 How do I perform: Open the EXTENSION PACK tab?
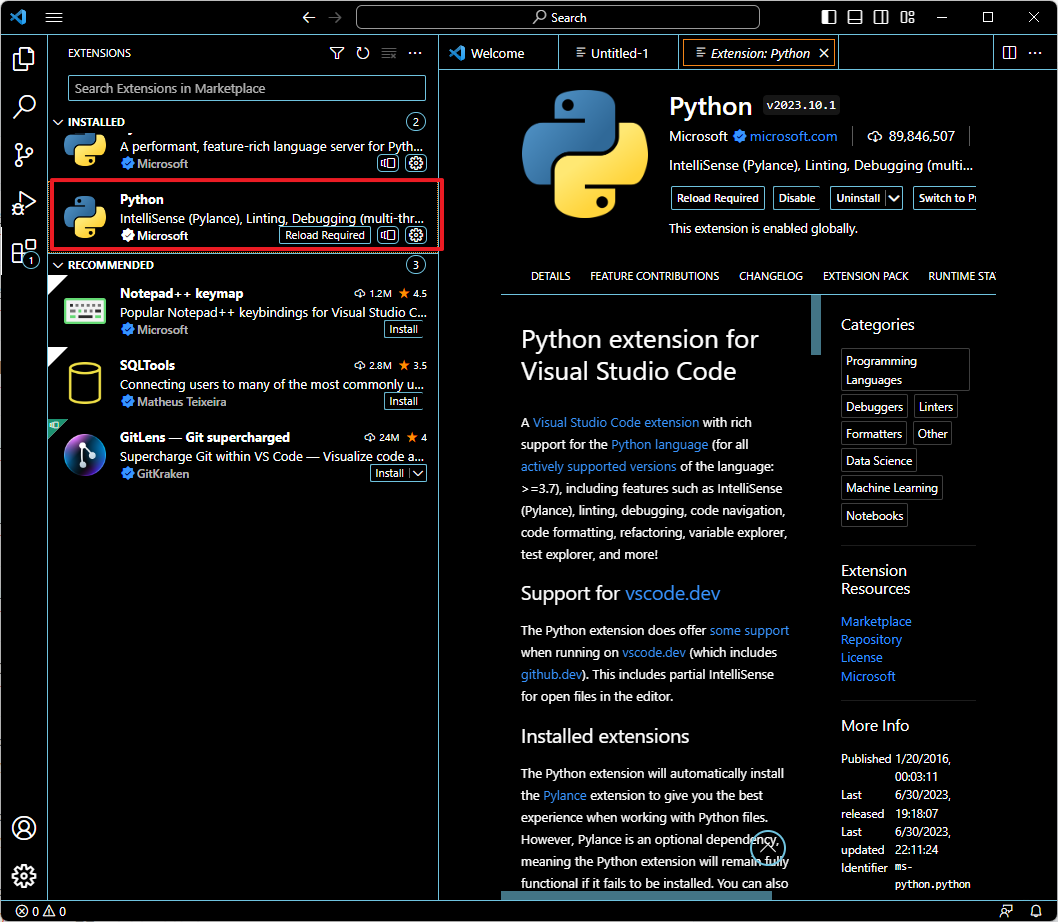pyautogui.click(x=866, y=276)
